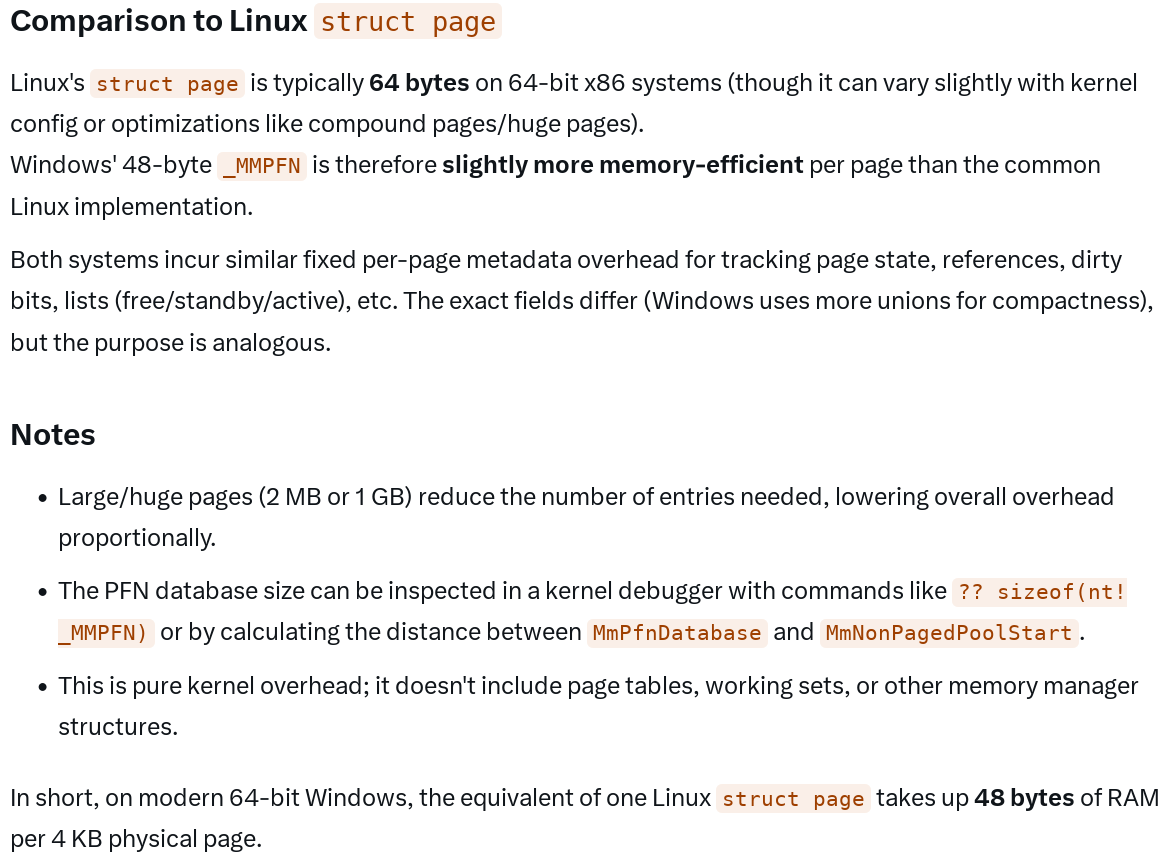Click the bold "64 bytes" text
Screen dimensions: 1172x860
[x=419, y=83]
